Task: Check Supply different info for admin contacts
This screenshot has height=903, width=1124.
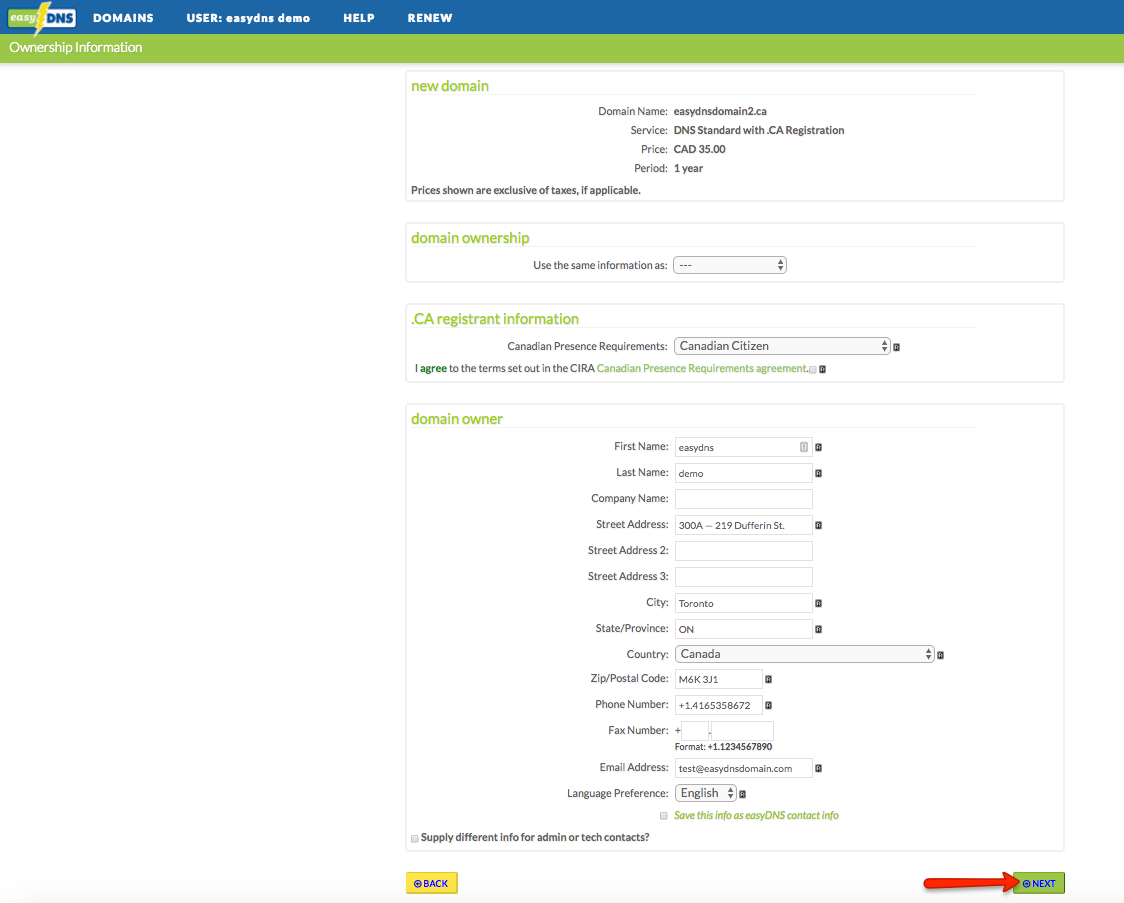Action: click(x=414, y=838)
